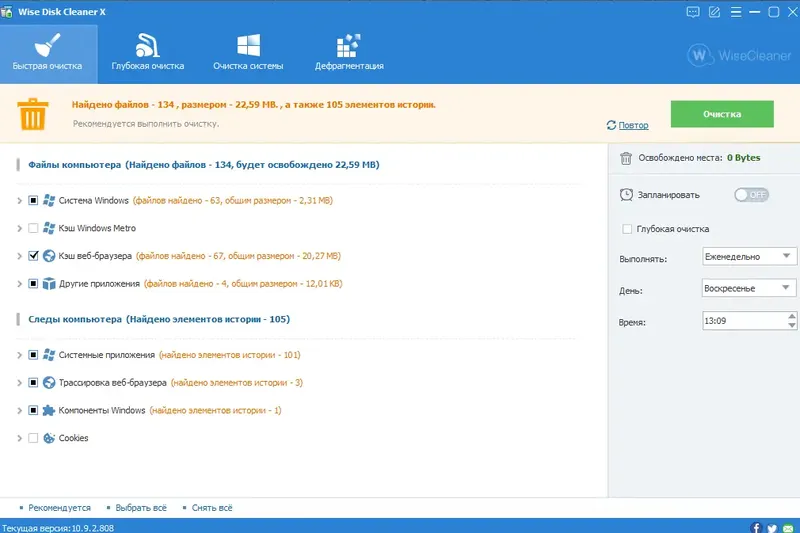Toggle the Другие приложения checkbox
The height and width of the screenshot is (533, 800).
tap(33, 283)
